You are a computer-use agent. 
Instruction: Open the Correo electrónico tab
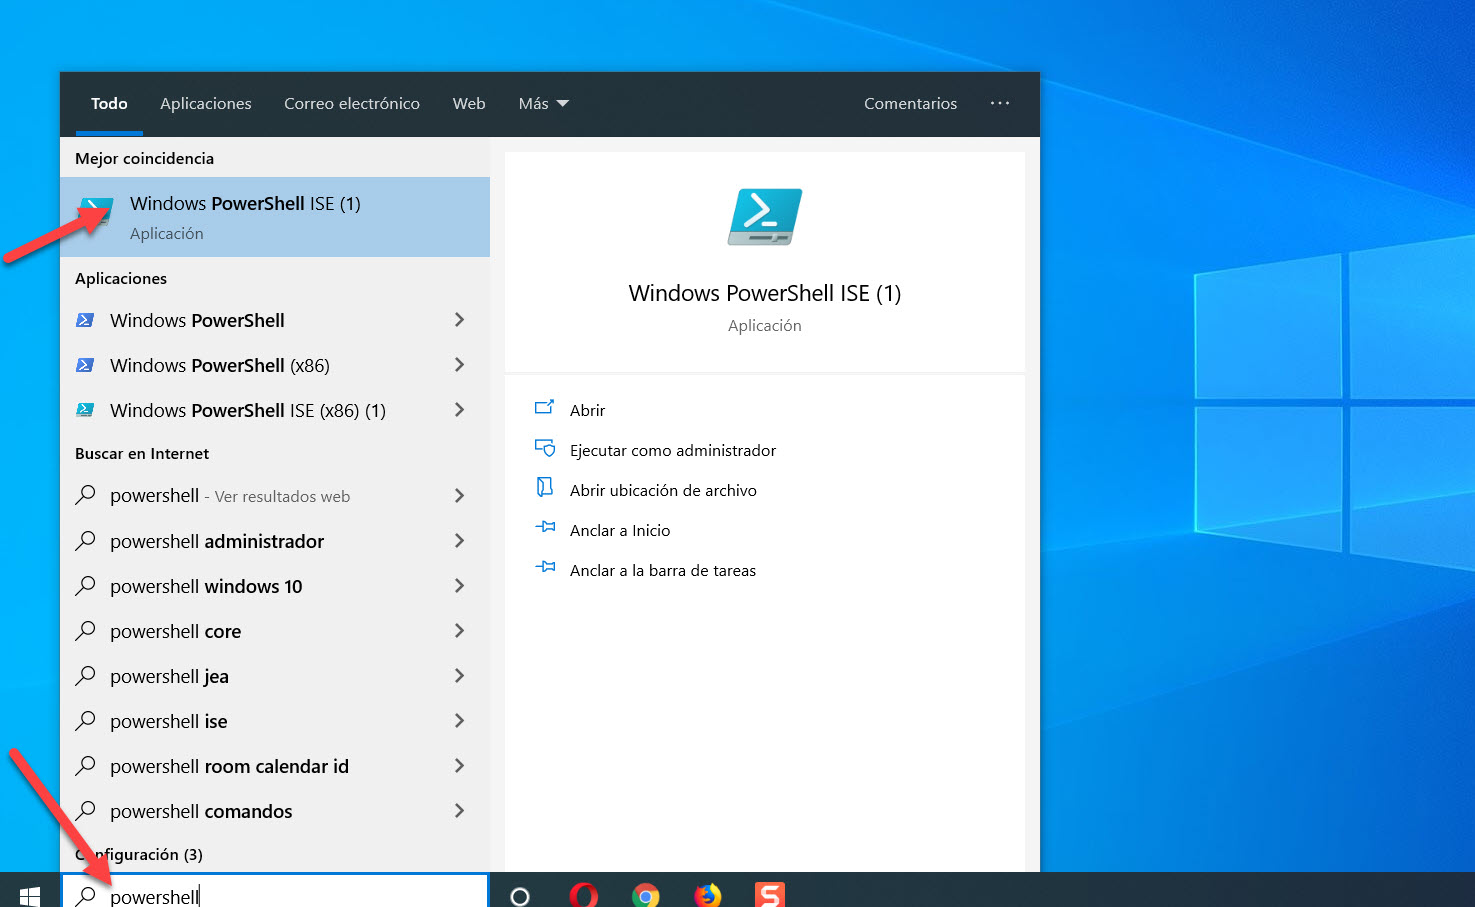pos(352,104)
